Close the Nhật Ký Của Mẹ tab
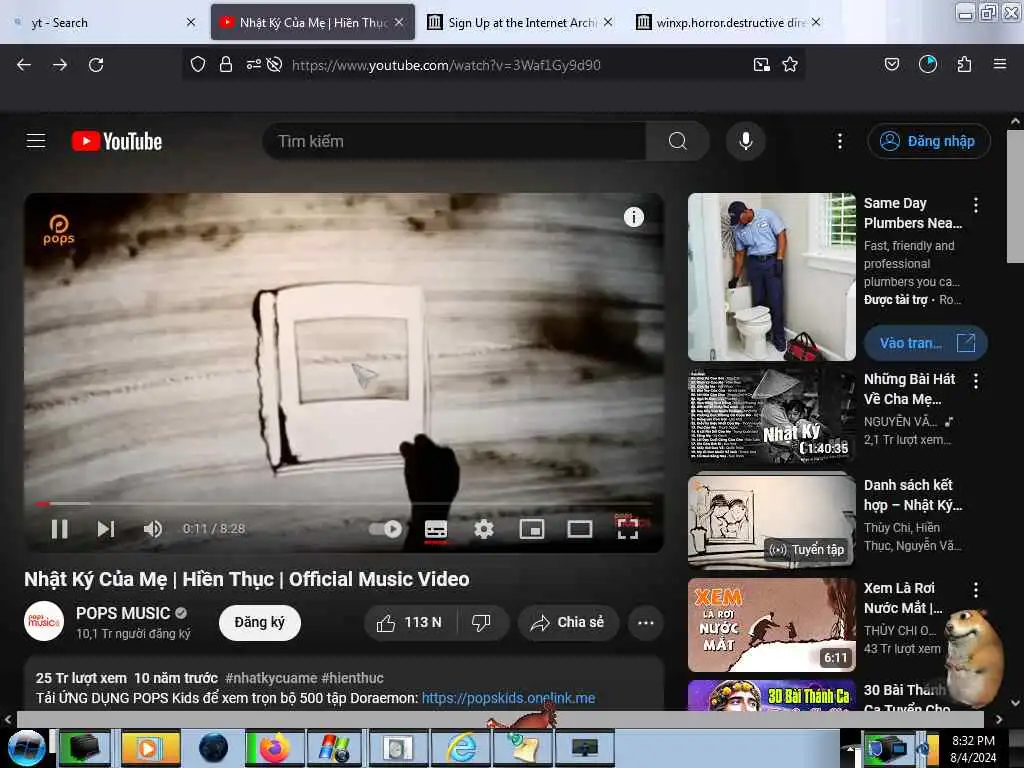This screenshot has width=1024, height=768. 399,22
